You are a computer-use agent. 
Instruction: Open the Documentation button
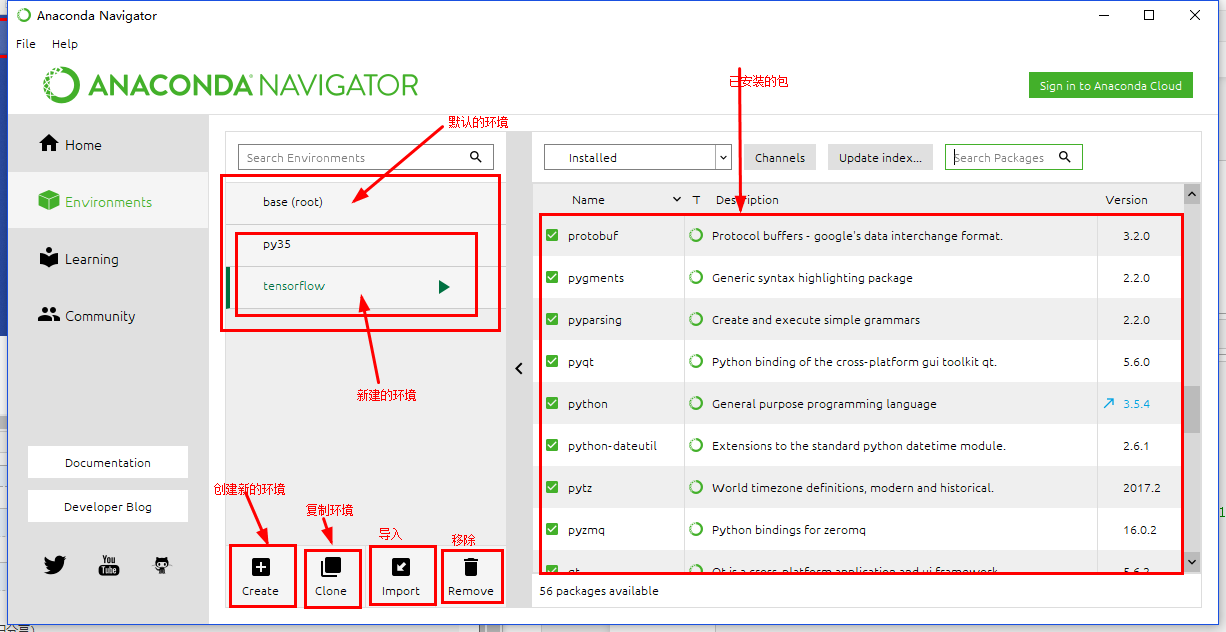click(x=108, y=463)
